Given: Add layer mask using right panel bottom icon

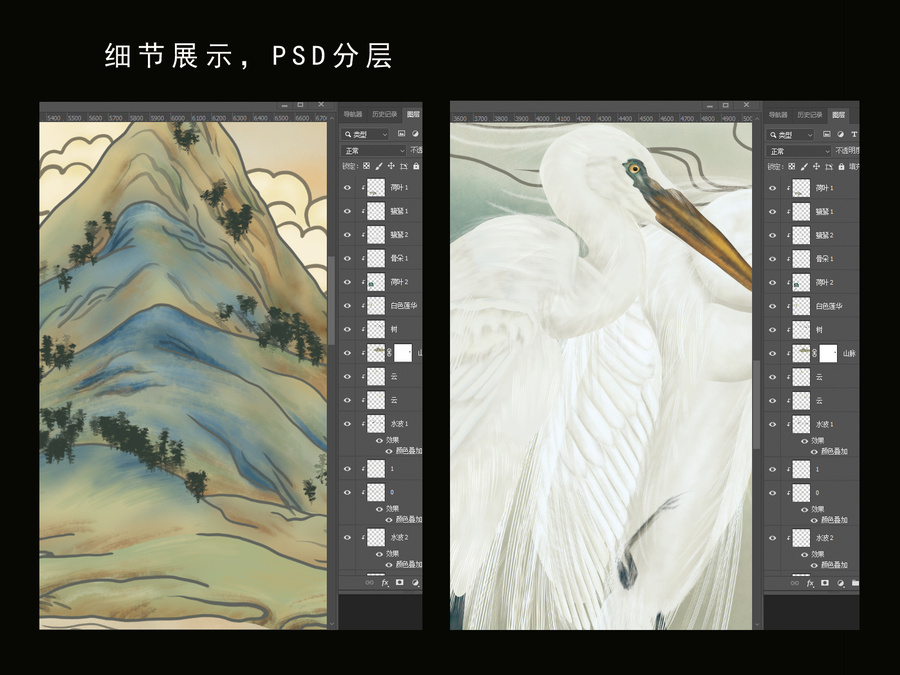Looking at the screenshot, I should (x=825, y=583).
